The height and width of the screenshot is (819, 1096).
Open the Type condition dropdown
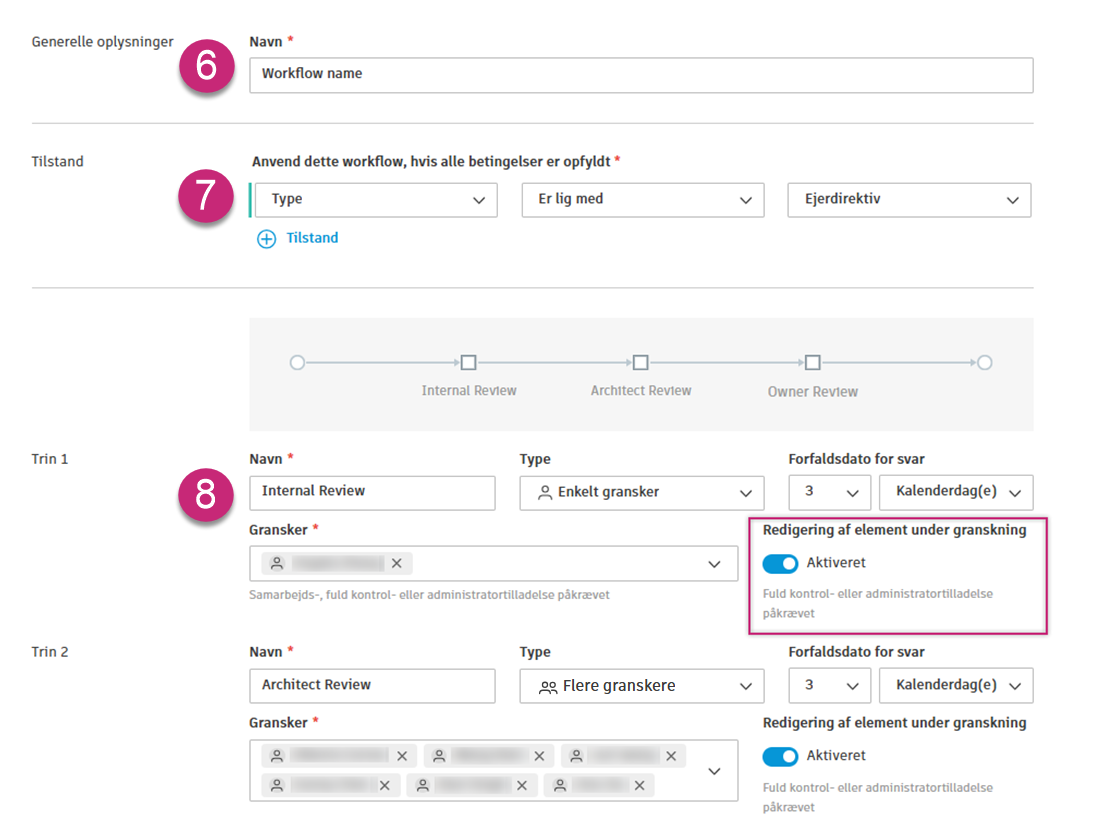click(376, 200)
